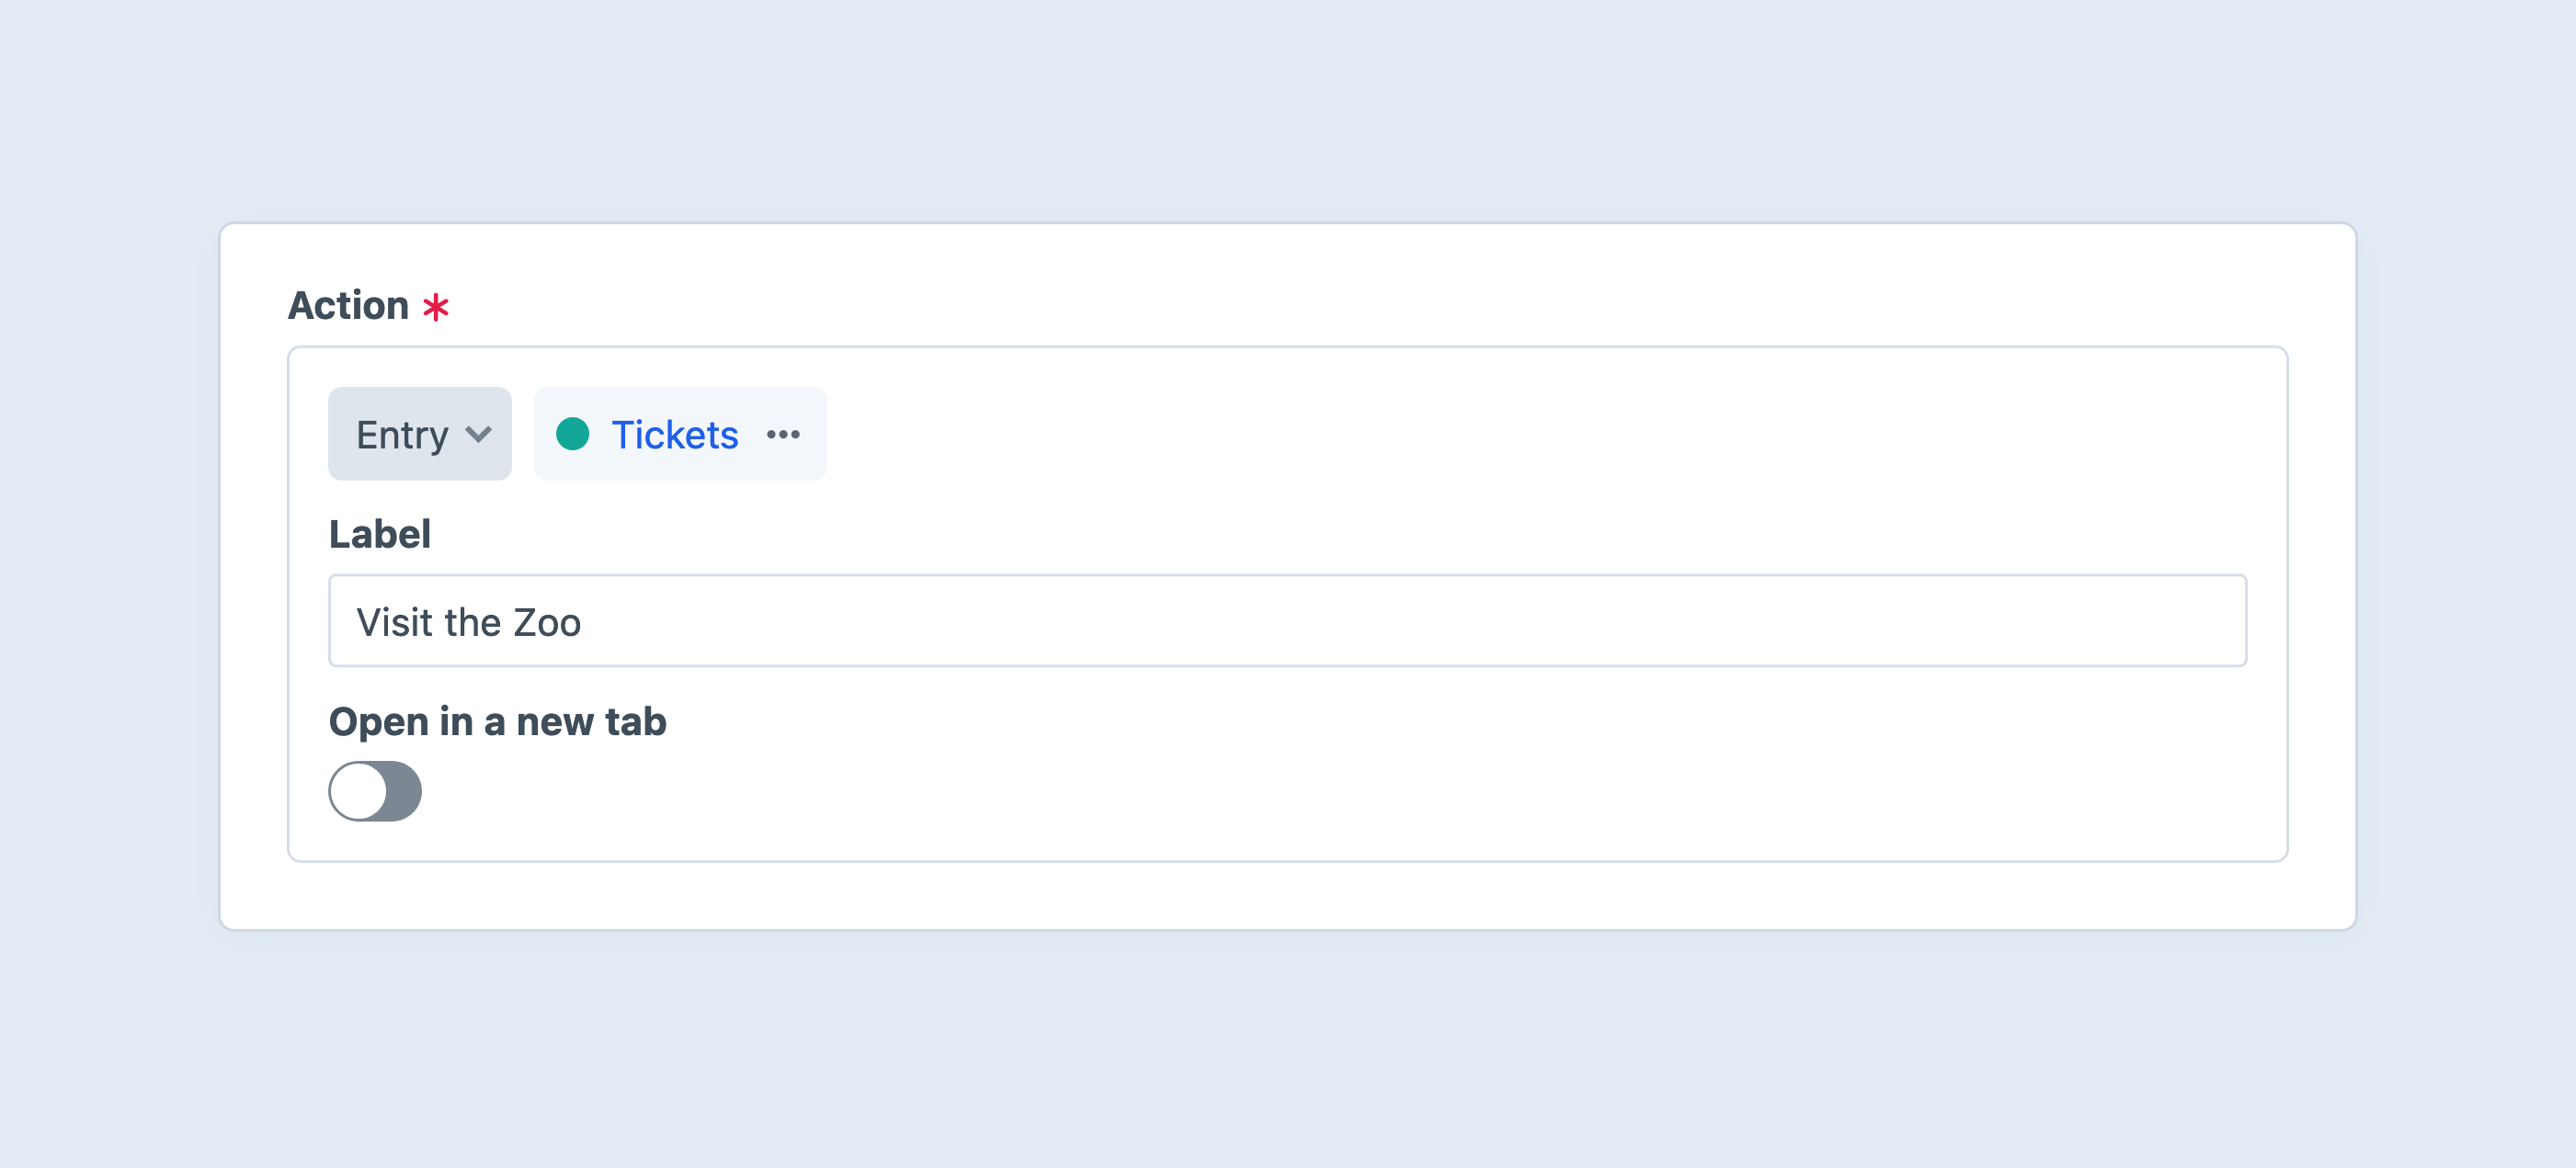
Task: Click the Open in a new tab switch
Action: point(376,791)
